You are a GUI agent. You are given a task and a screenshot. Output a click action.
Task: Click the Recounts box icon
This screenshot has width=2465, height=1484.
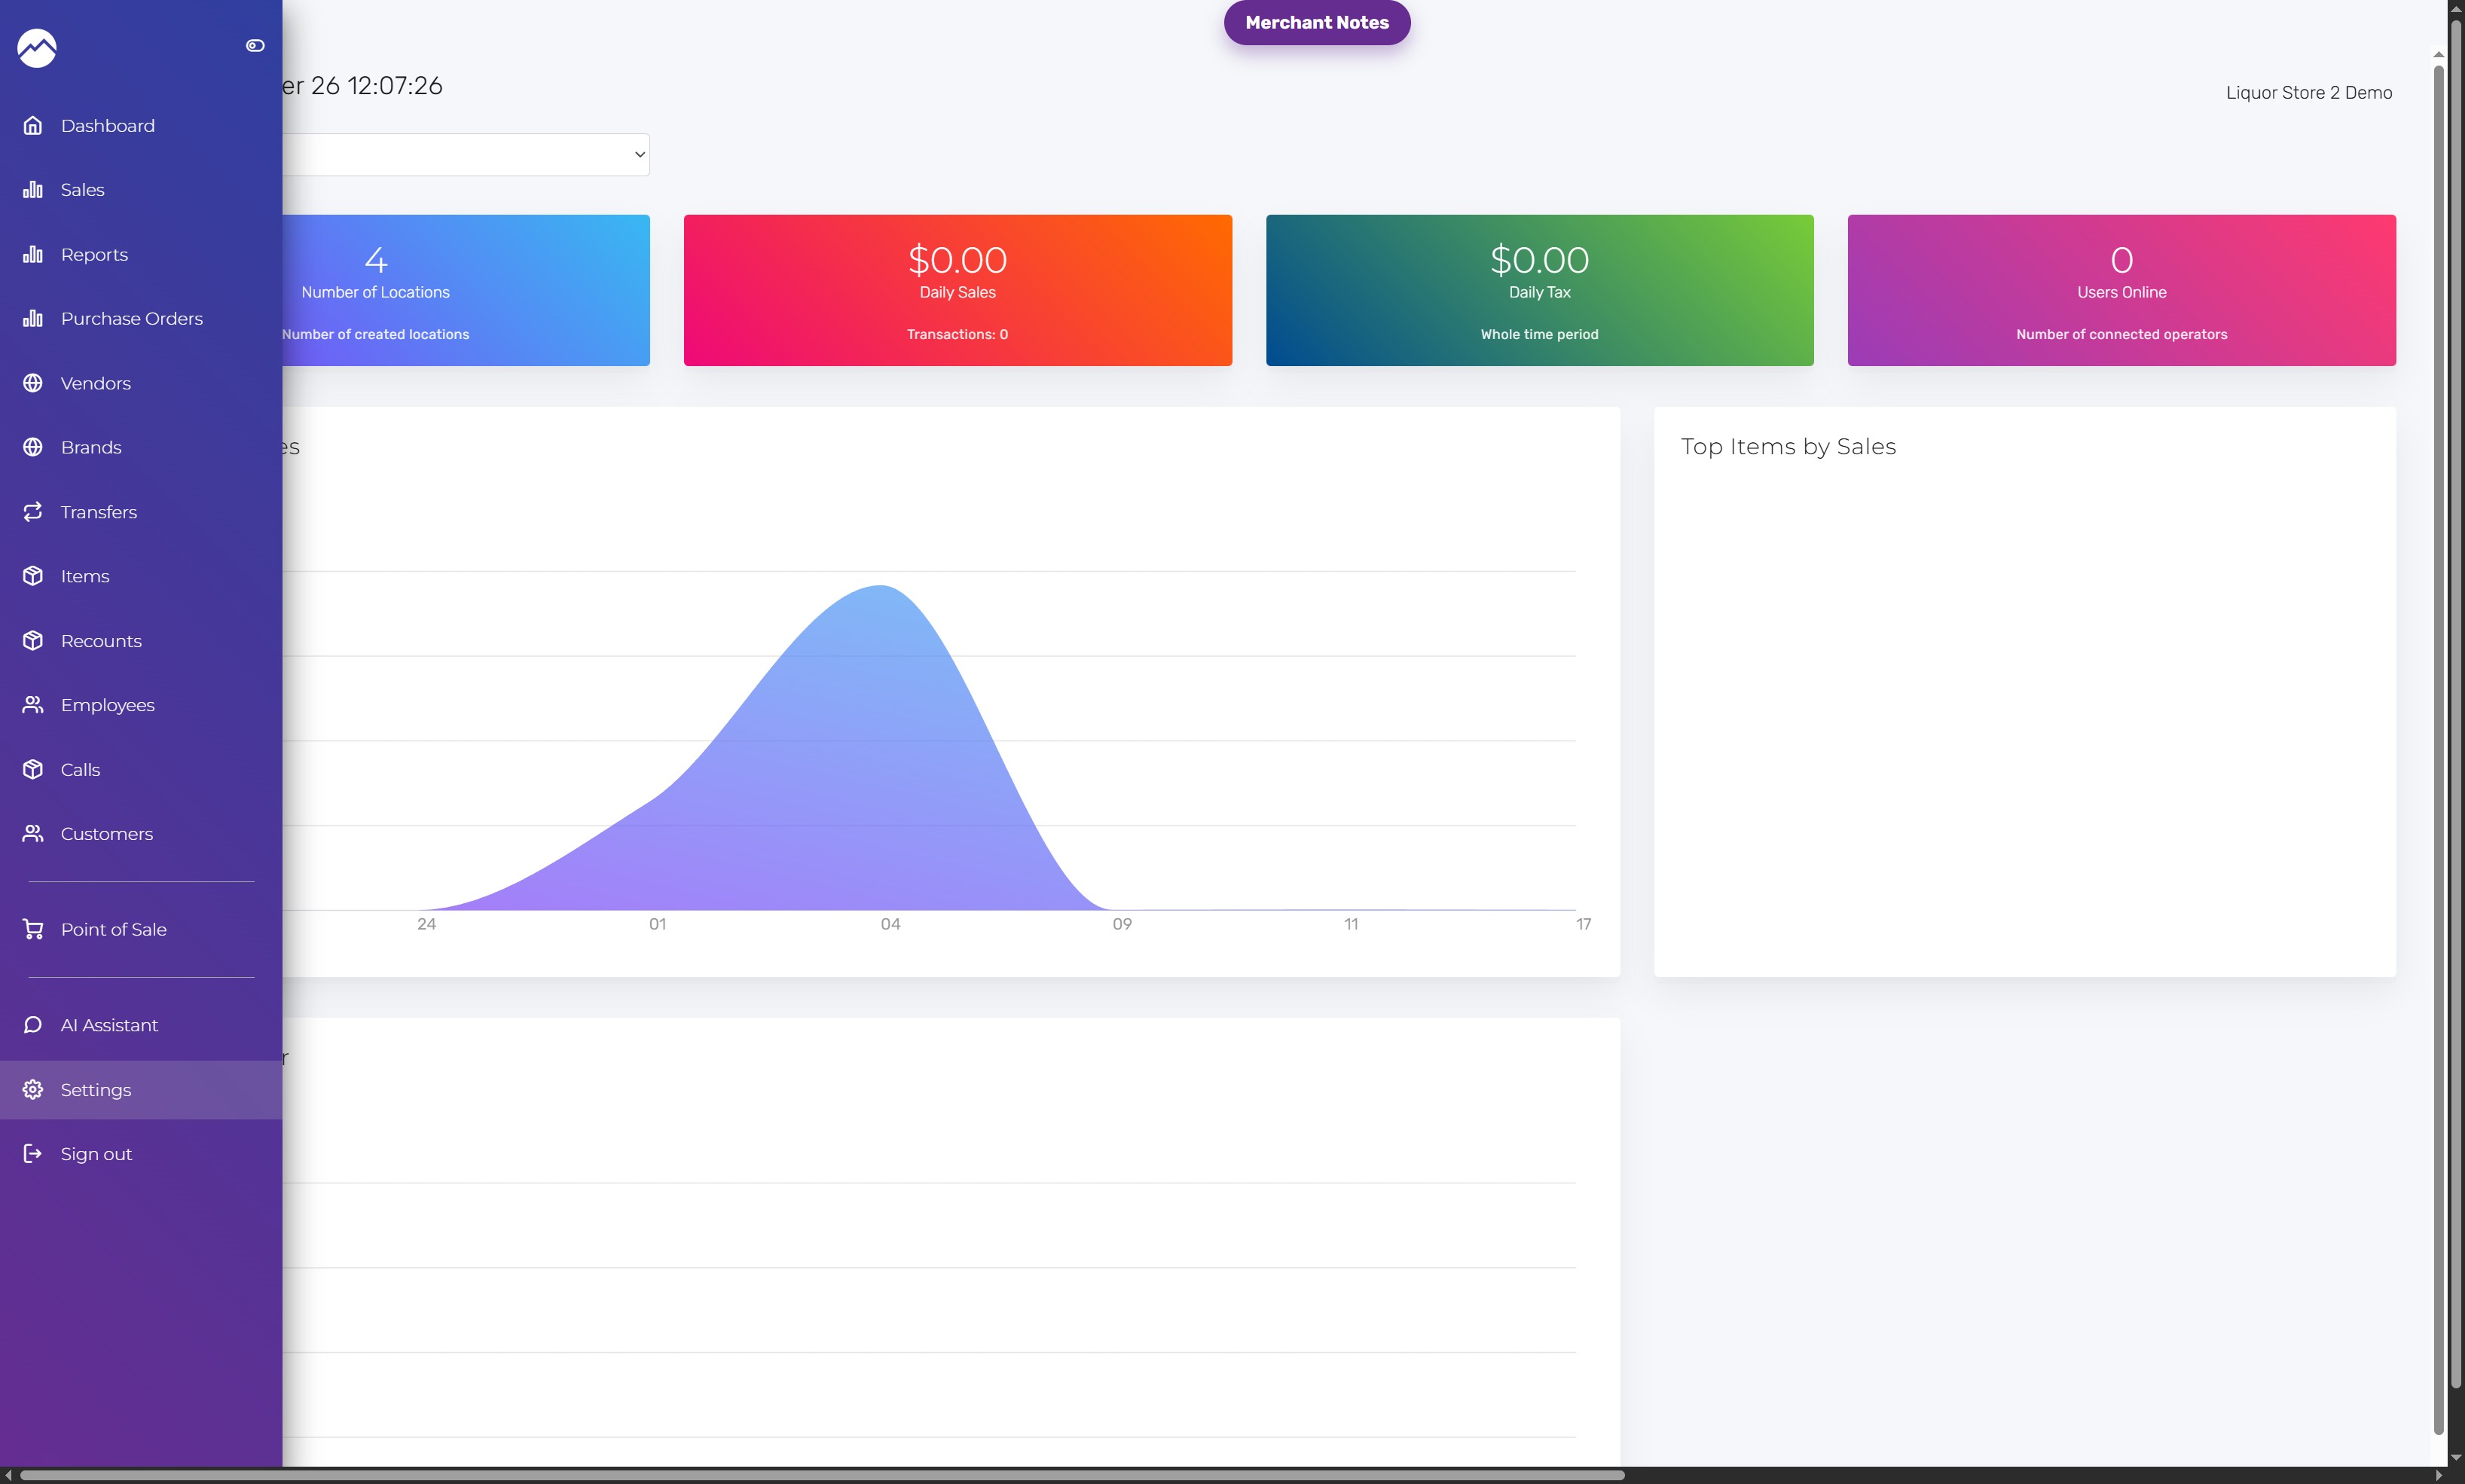tap(33, 640)
